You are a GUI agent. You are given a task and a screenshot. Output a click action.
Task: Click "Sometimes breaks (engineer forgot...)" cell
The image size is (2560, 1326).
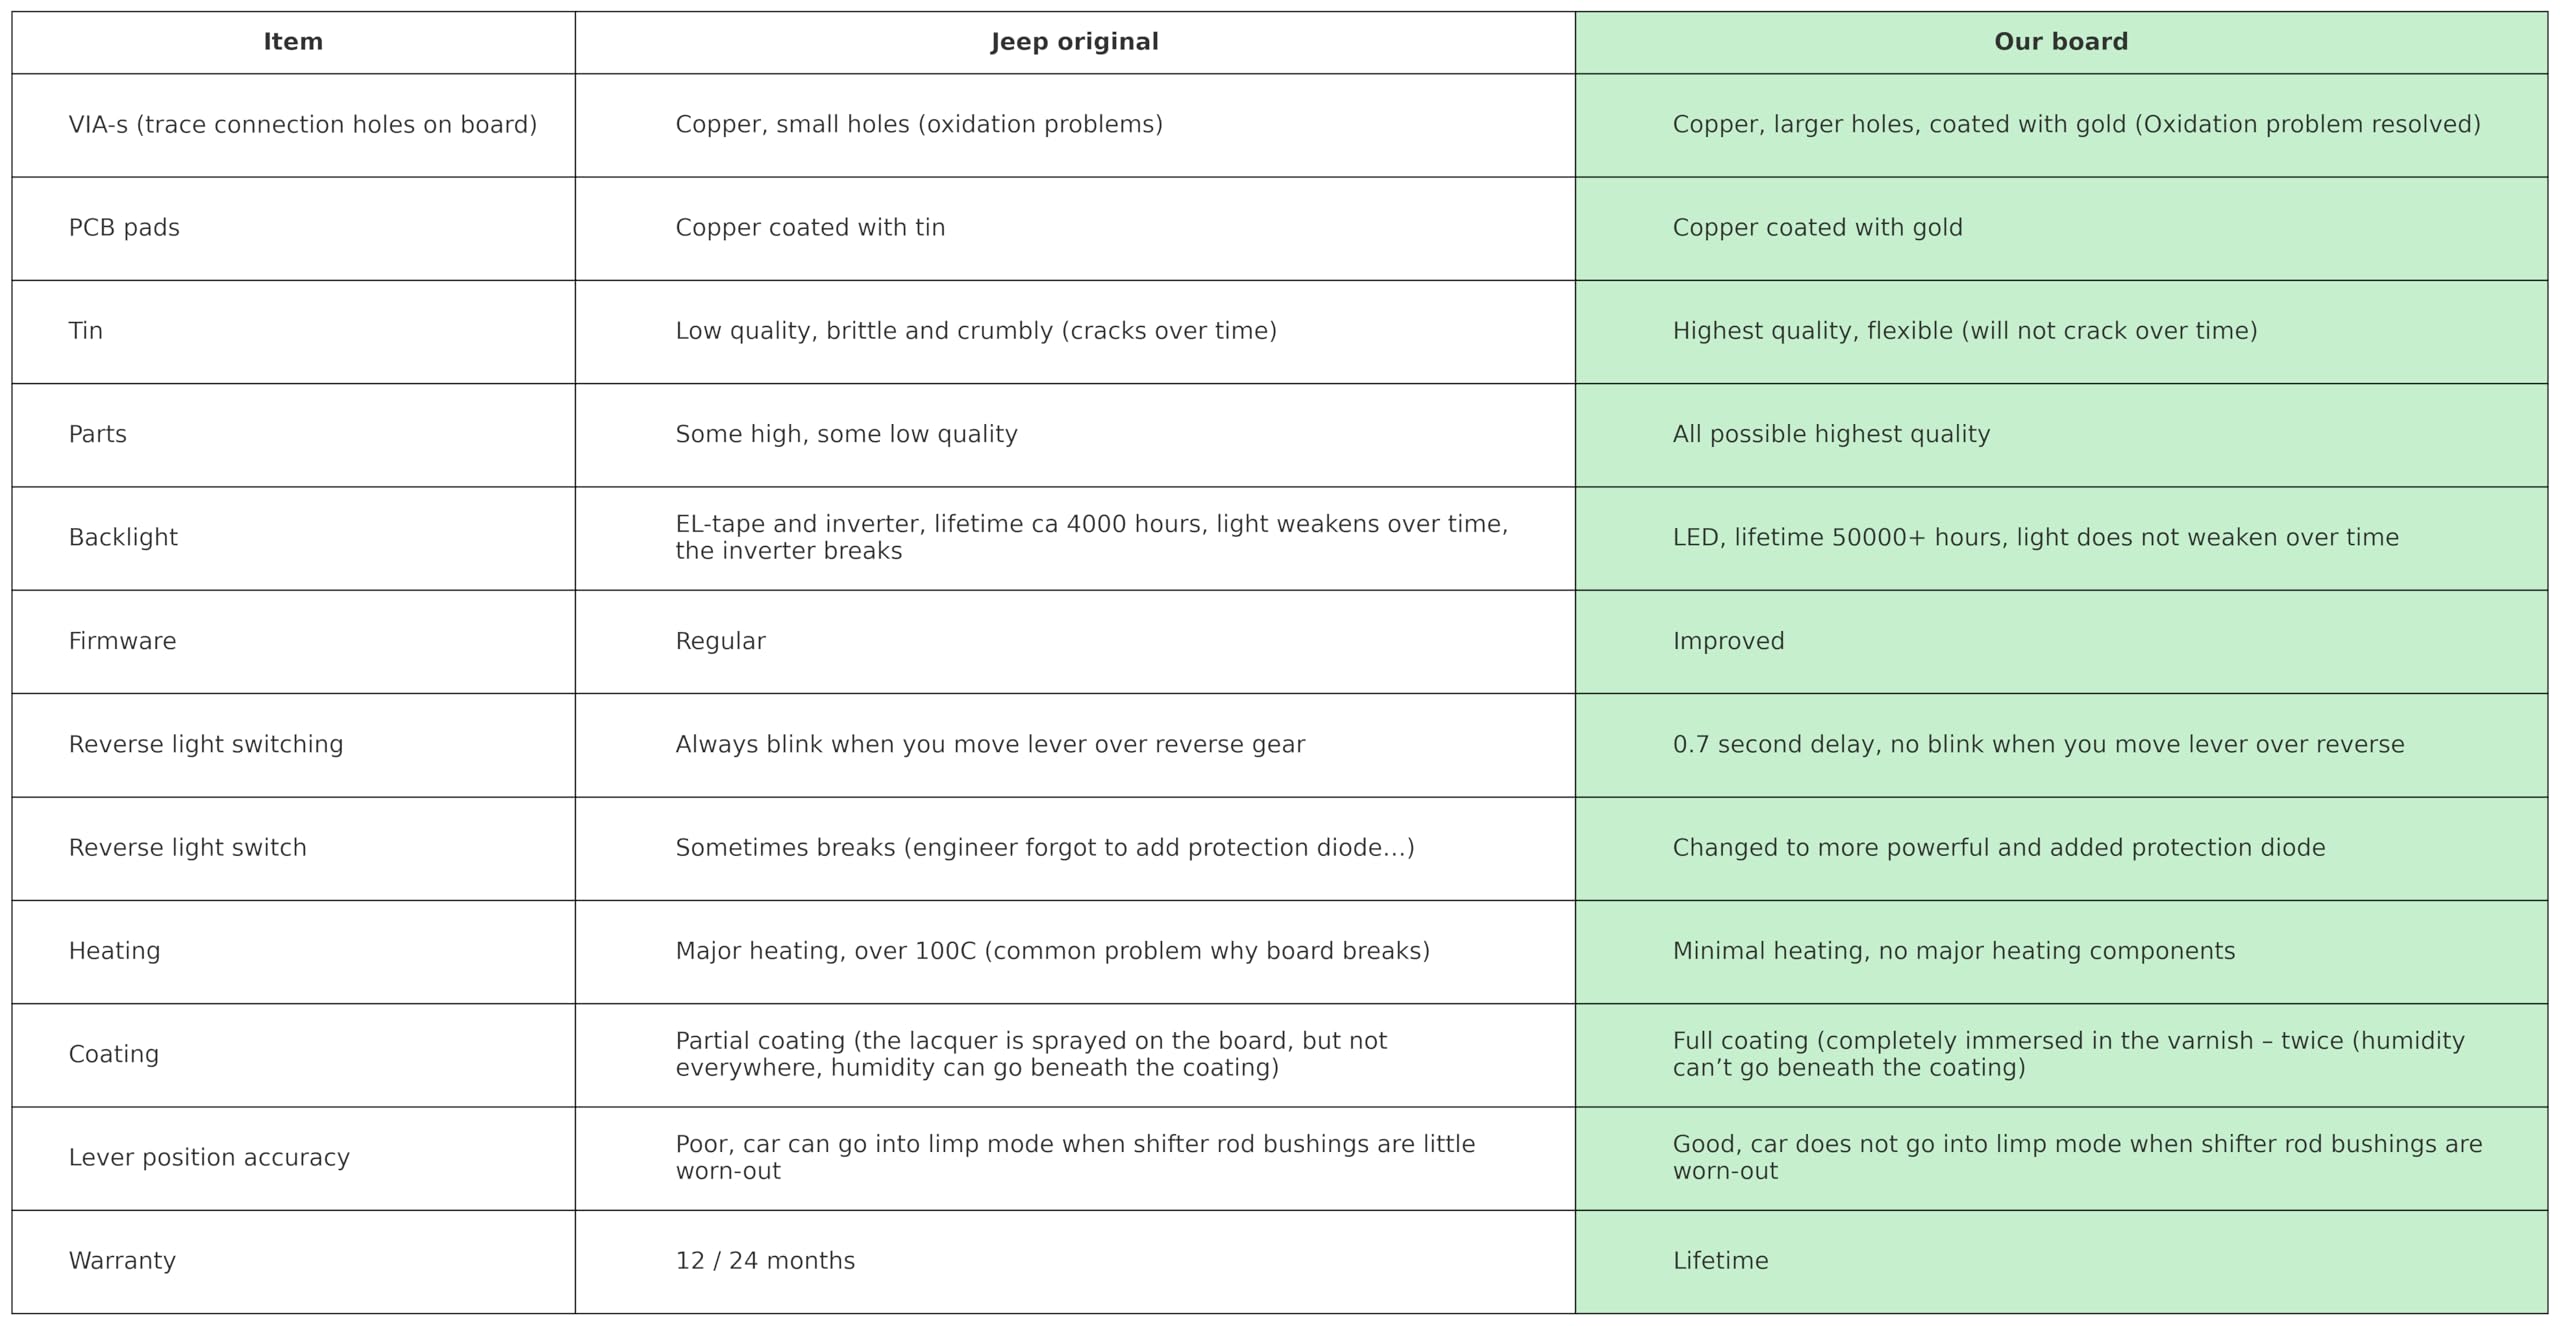point(1075,848)
